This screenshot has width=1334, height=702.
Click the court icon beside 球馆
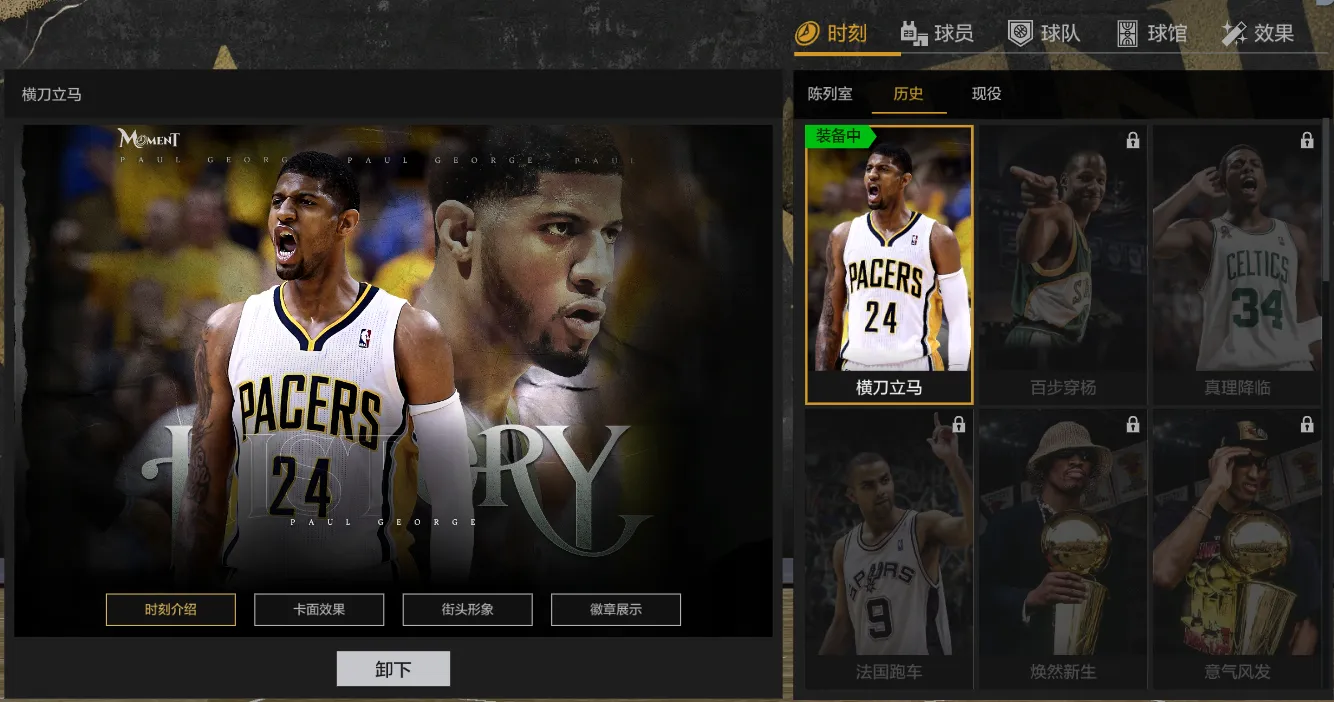point(1127,34)
